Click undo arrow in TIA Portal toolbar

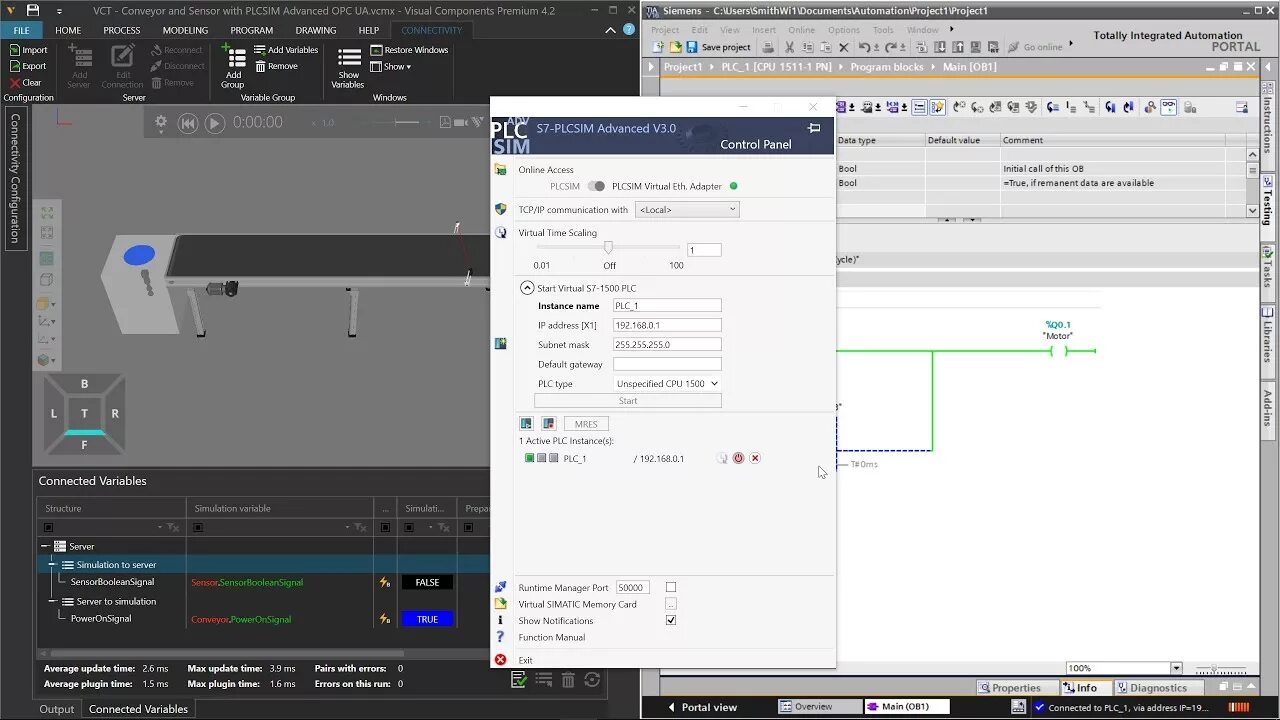tap(864, 47)
